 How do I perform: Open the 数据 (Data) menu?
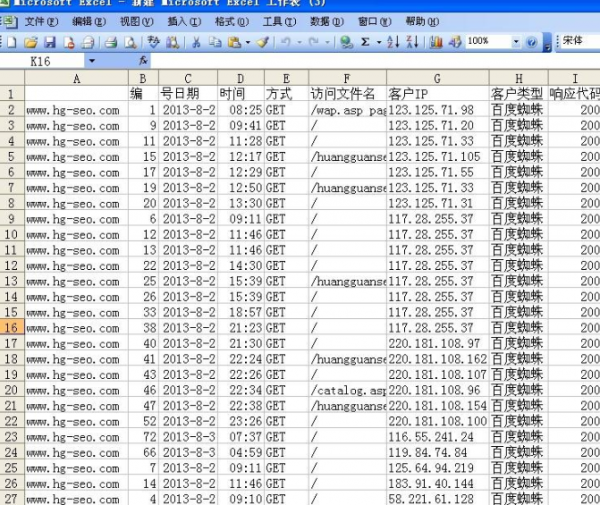(323, 21)
